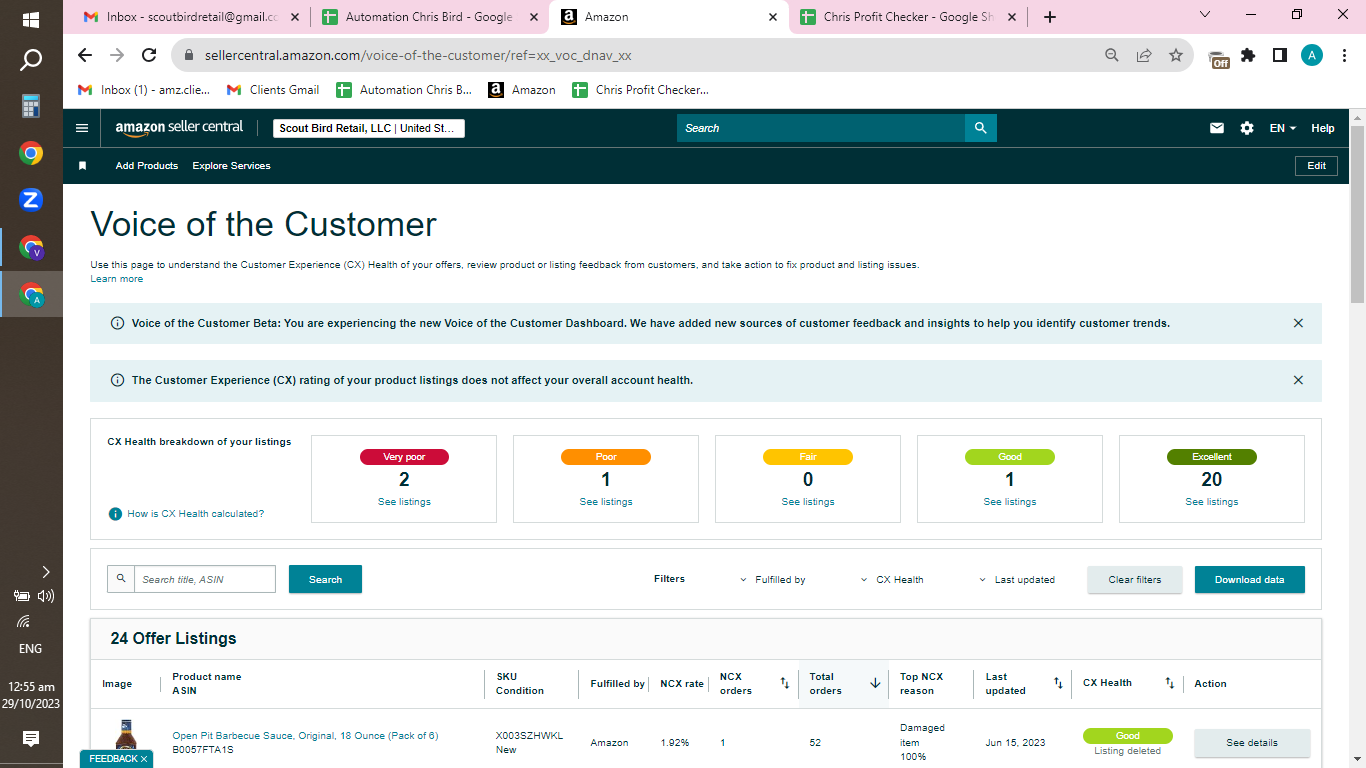Click the Download data button

[1250, 580]
